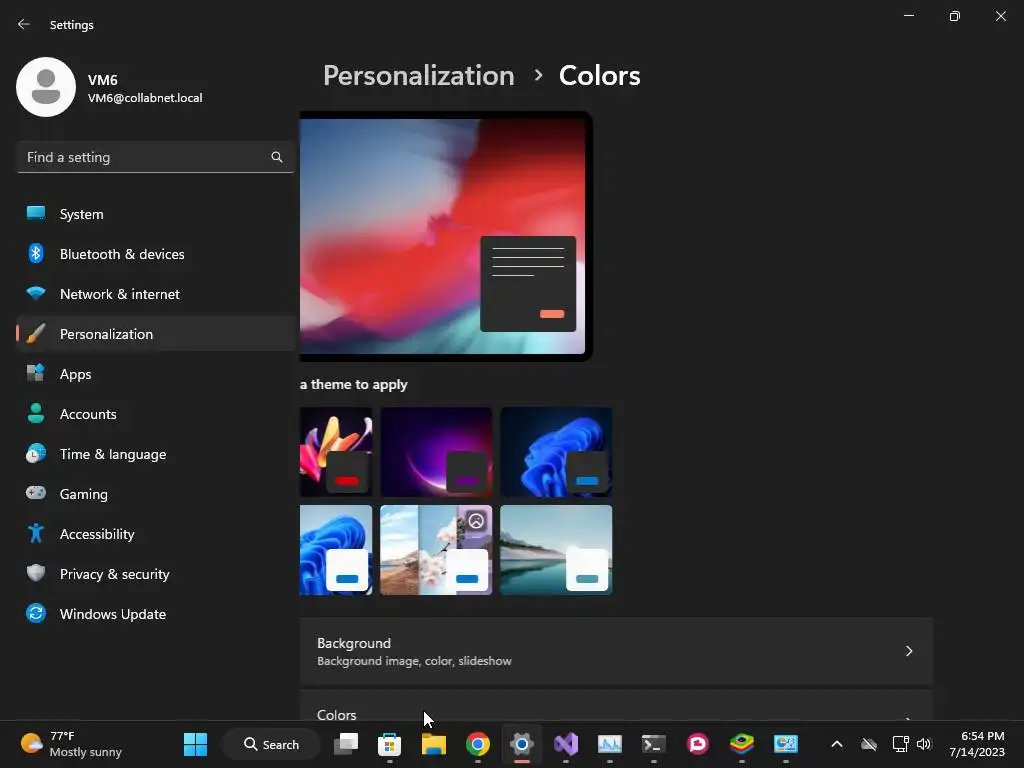Image resolution: width=1024 pixels, height=768 pixels.
Task: Click the cloud sync tray icon
Action: point(869,744)
